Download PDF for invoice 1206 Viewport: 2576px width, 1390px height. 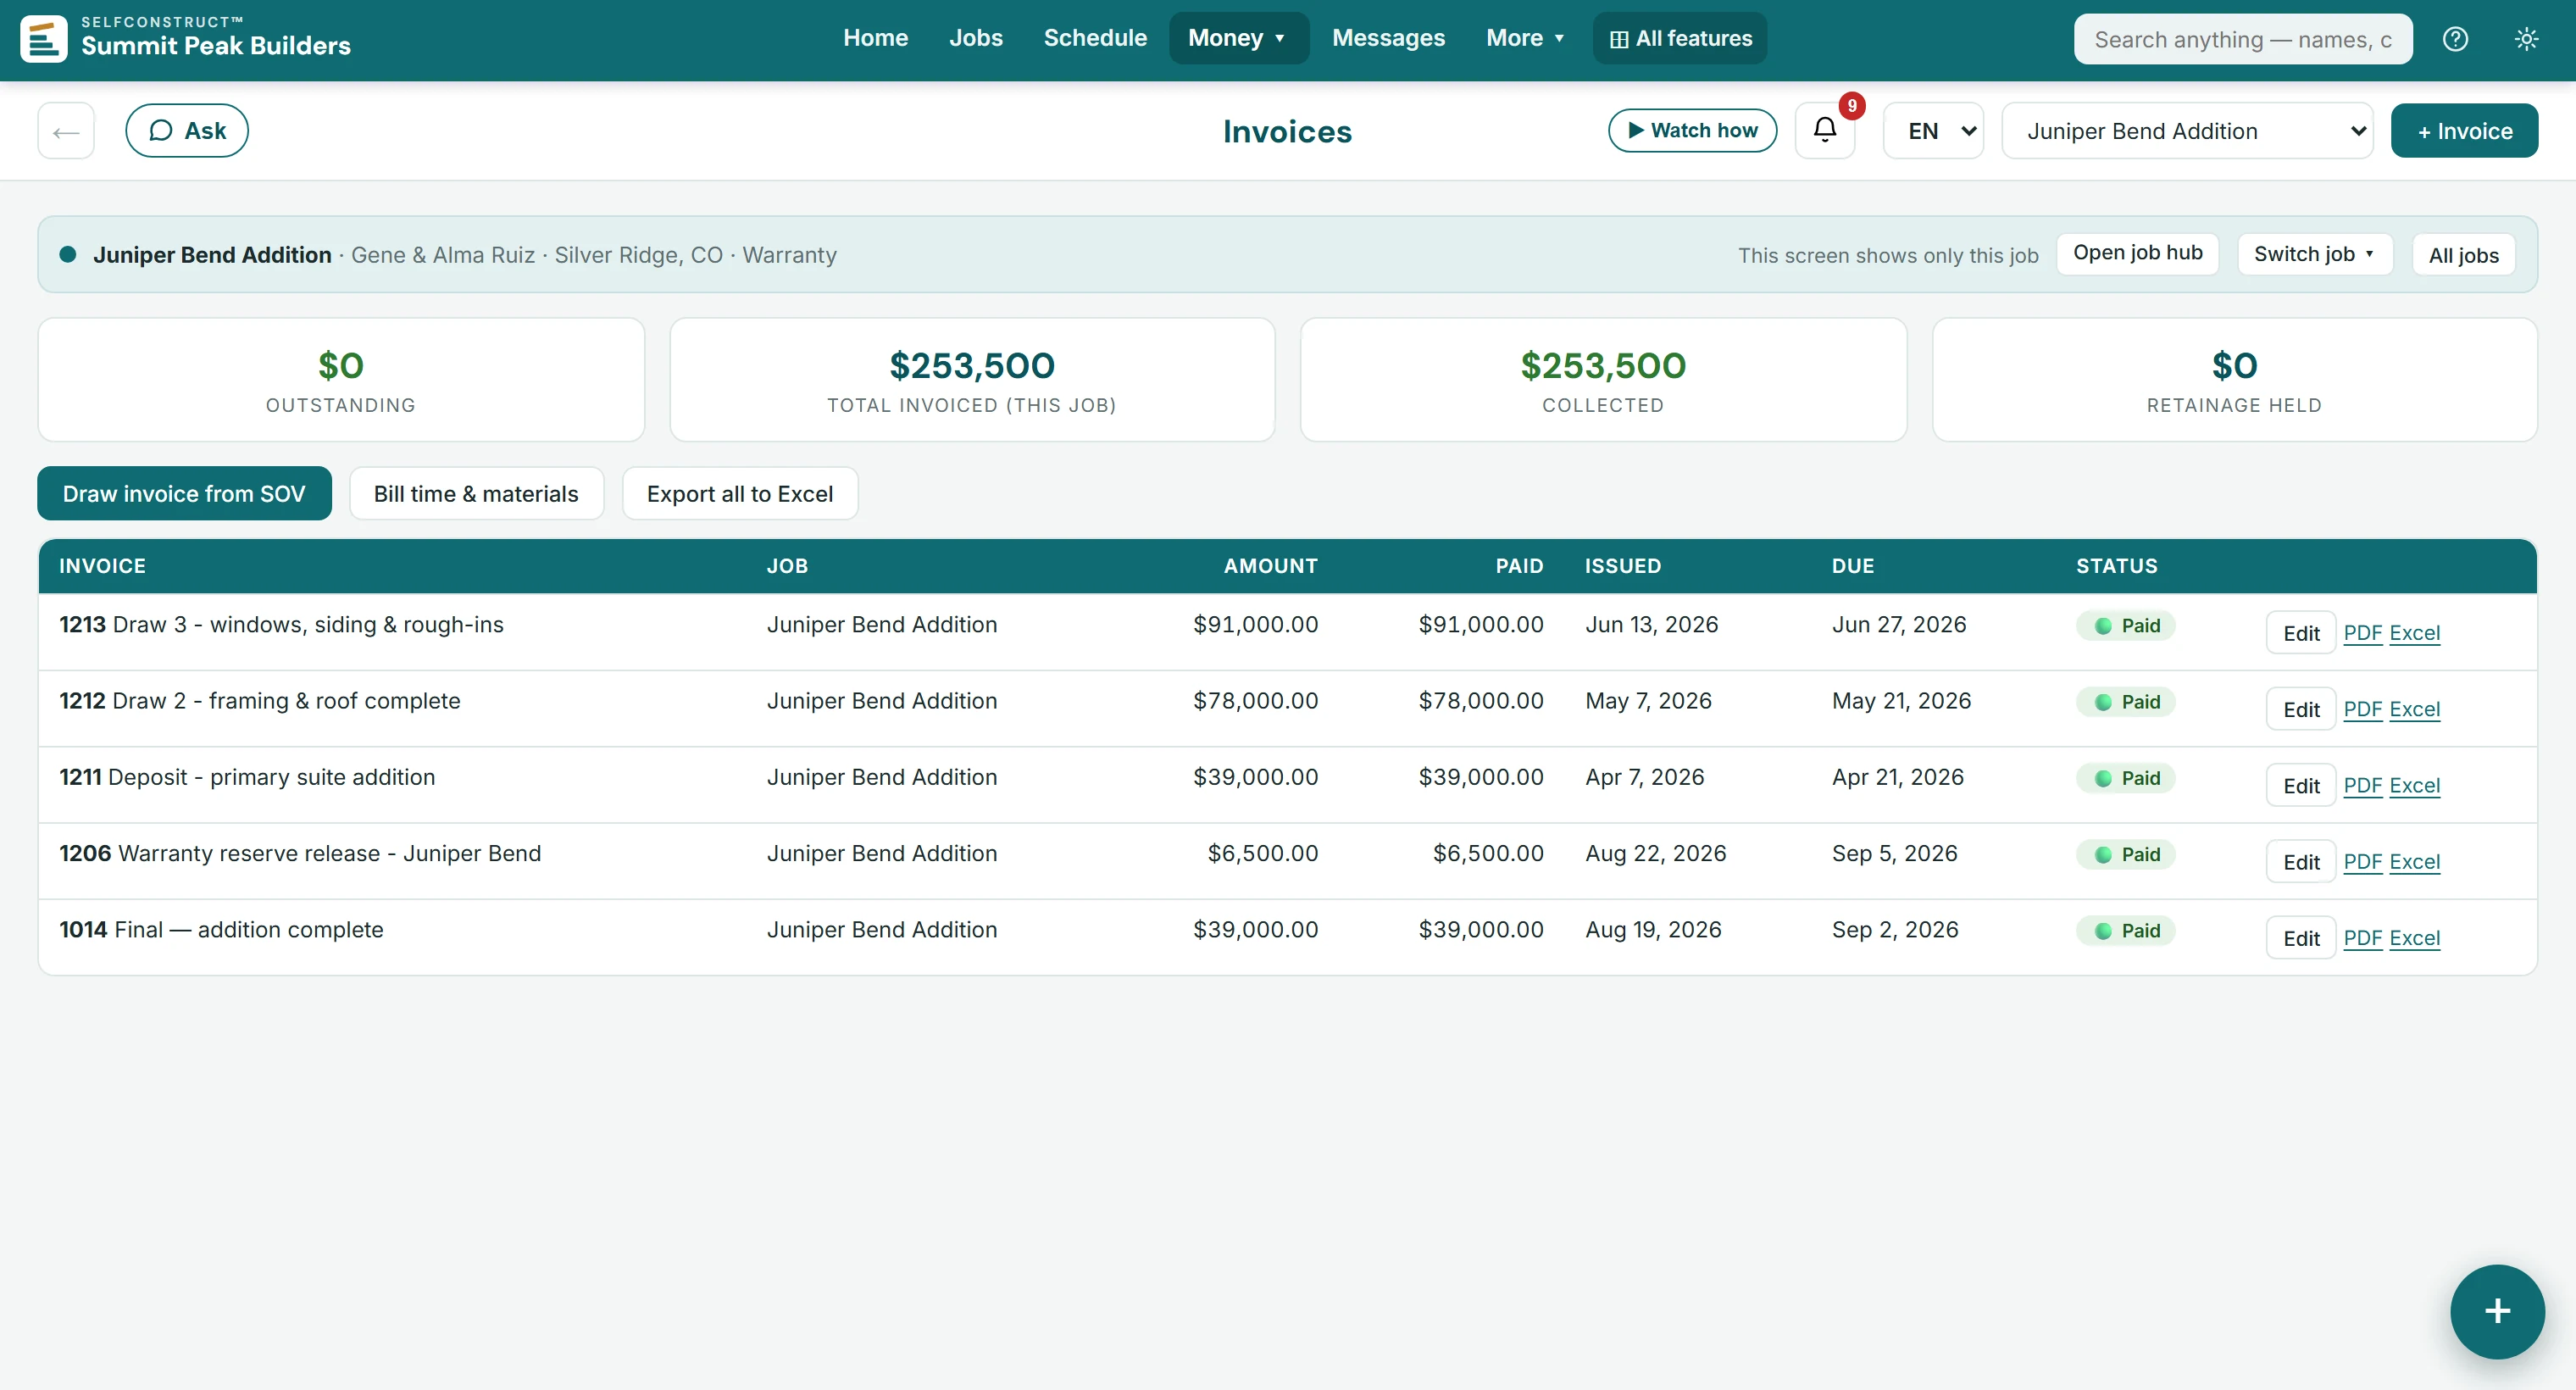pos(2362,862)
